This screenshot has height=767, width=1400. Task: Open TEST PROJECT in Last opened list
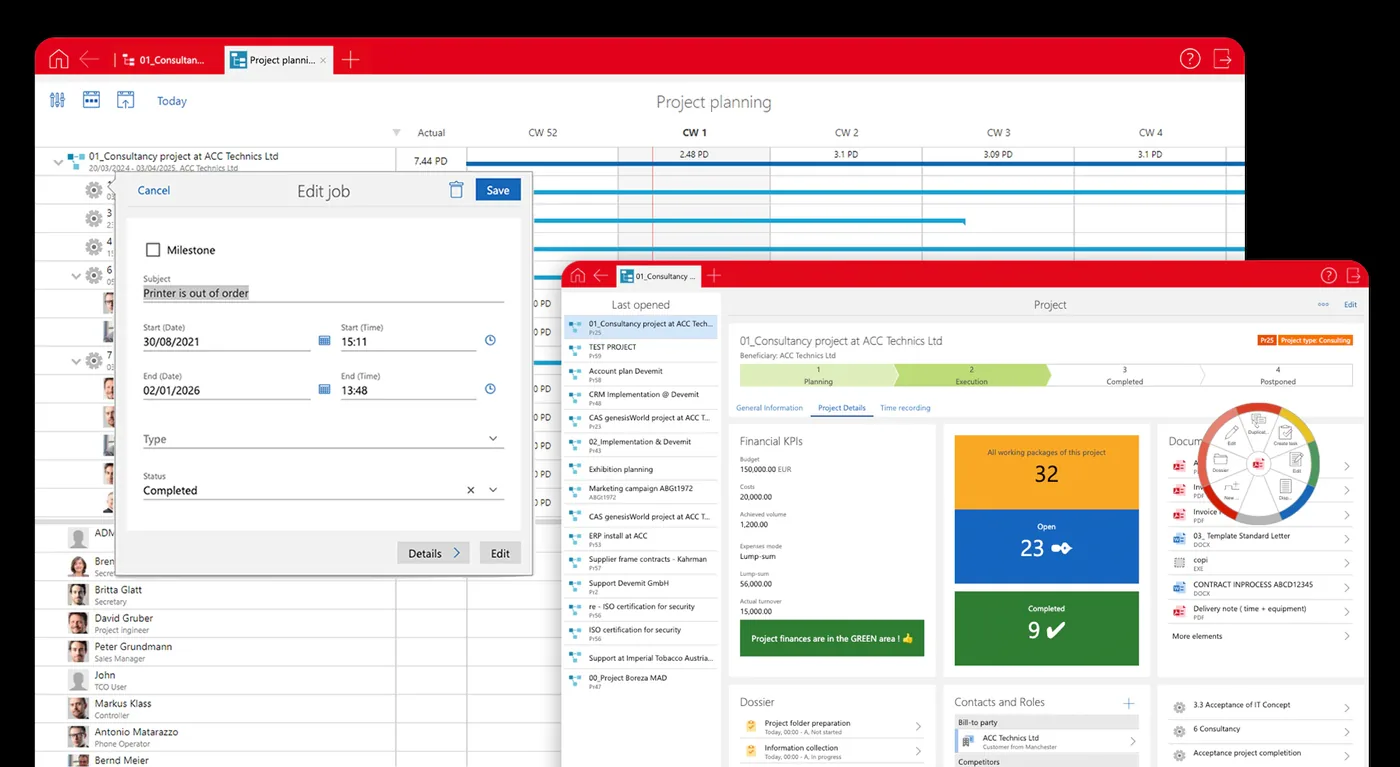pos(640,350)
